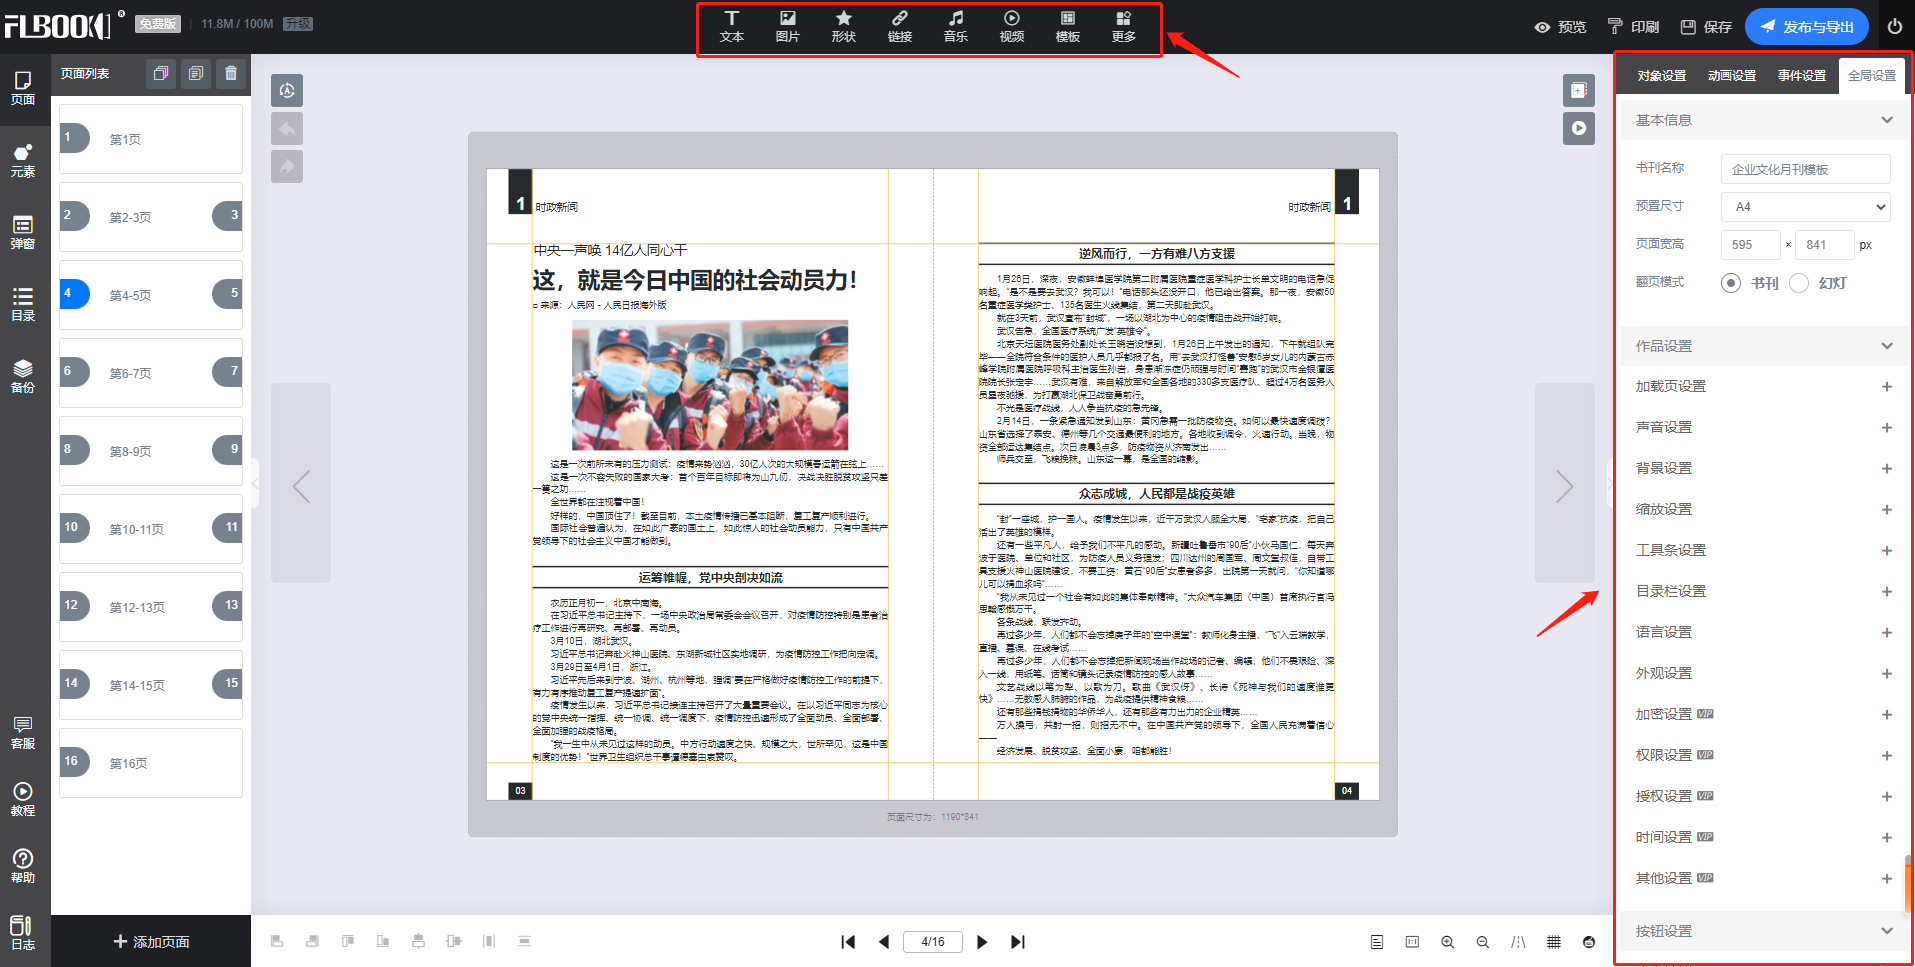The height and width of the screenshot is (967, 1915).
Task: Select 第16页 in page list
Action: click(150, 763)
